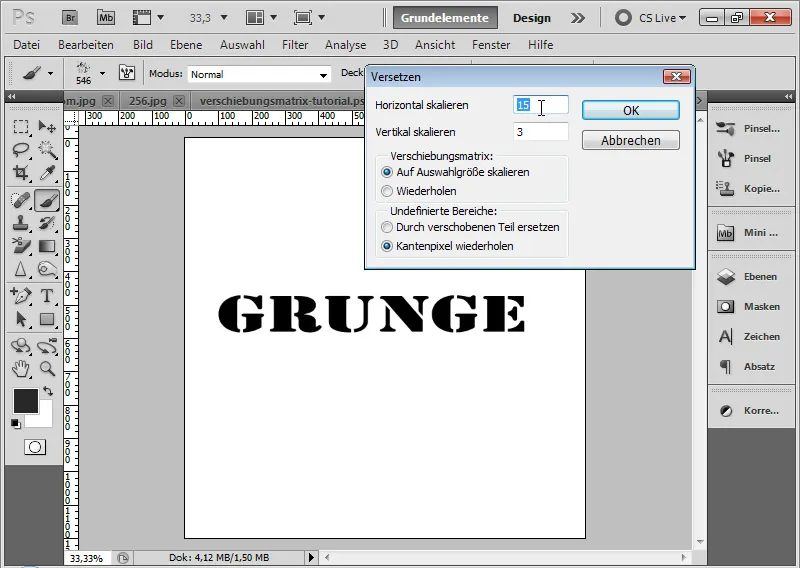Switch to the Design workspace

[532, 18]
